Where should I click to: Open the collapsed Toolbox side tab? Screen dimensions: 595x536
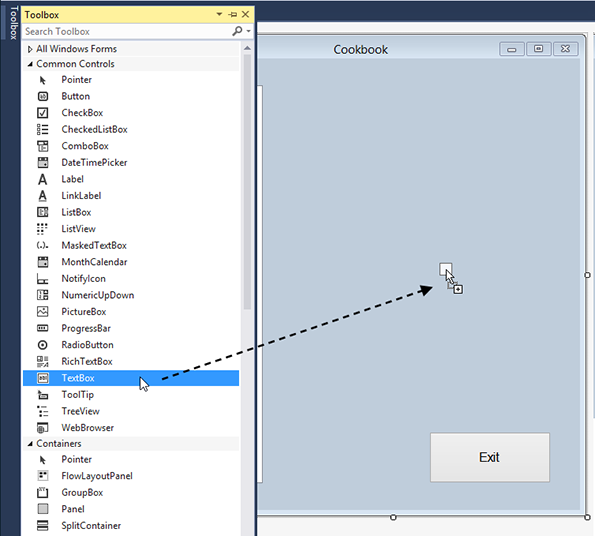13,23
